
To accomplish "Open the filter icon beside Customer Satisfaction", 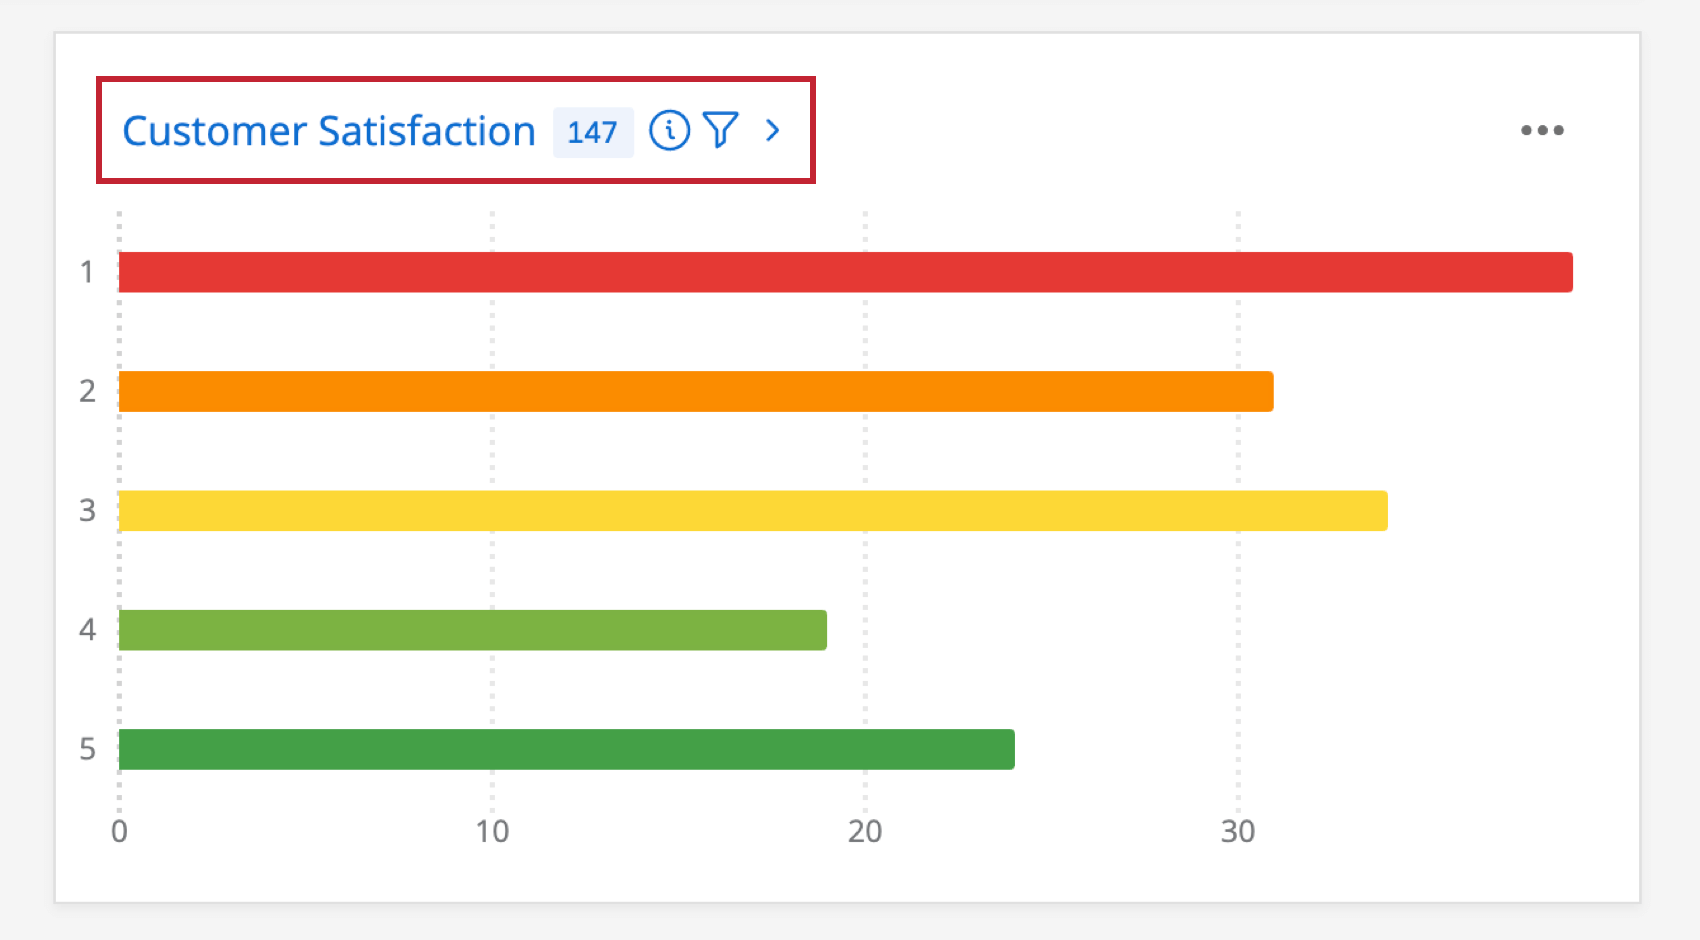I will 721,130.
